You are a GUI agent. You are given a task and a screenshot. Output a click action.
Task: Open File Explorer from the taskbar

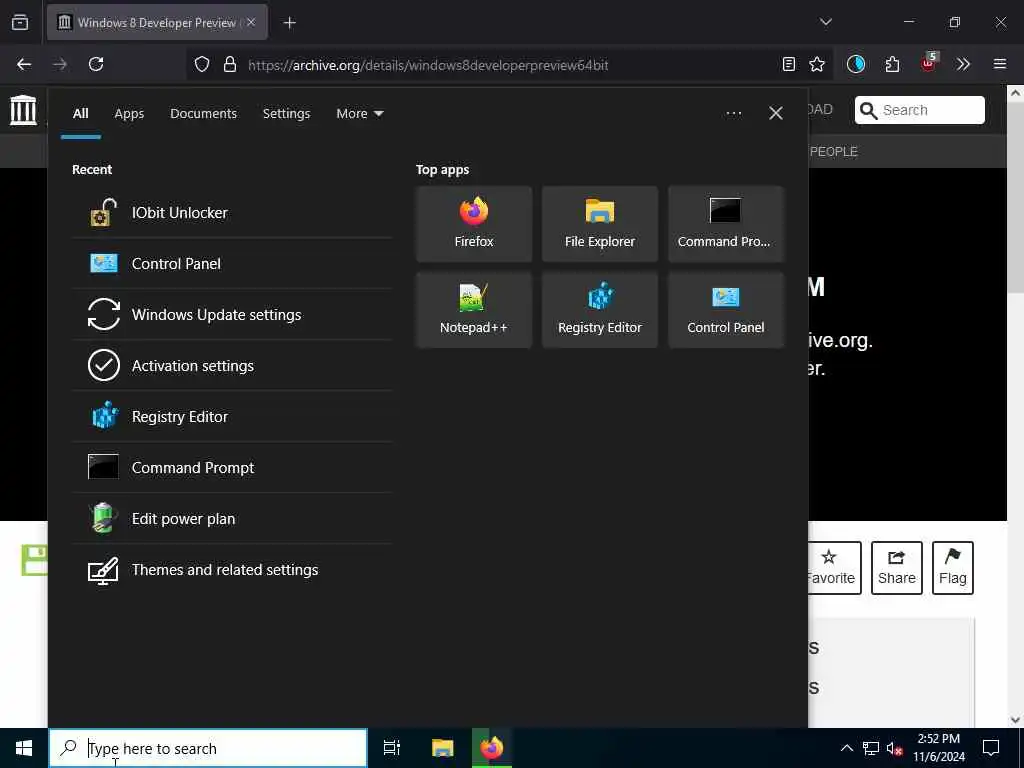click(x=442, y=748)
